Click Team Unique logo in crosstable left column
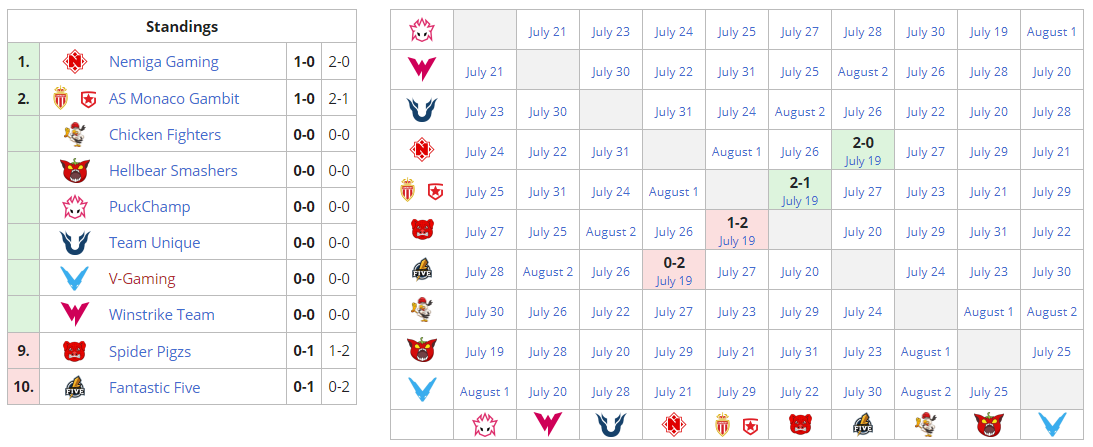Image resolution: width=1093 pixels, height=447 pixels. (421, 110)
